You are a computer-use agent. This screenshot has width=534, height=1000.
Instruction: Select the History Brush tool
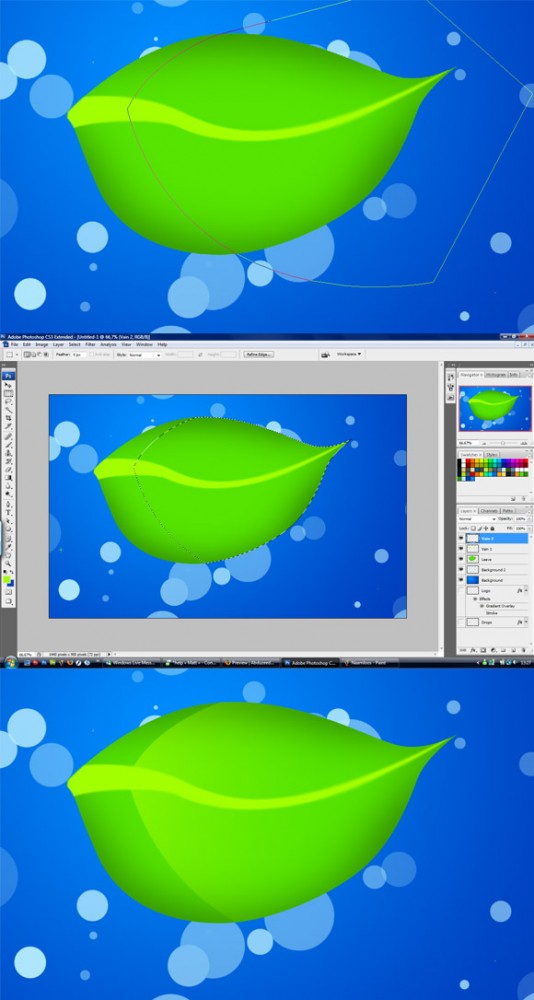pyautogui.click(x=8, y=462)
